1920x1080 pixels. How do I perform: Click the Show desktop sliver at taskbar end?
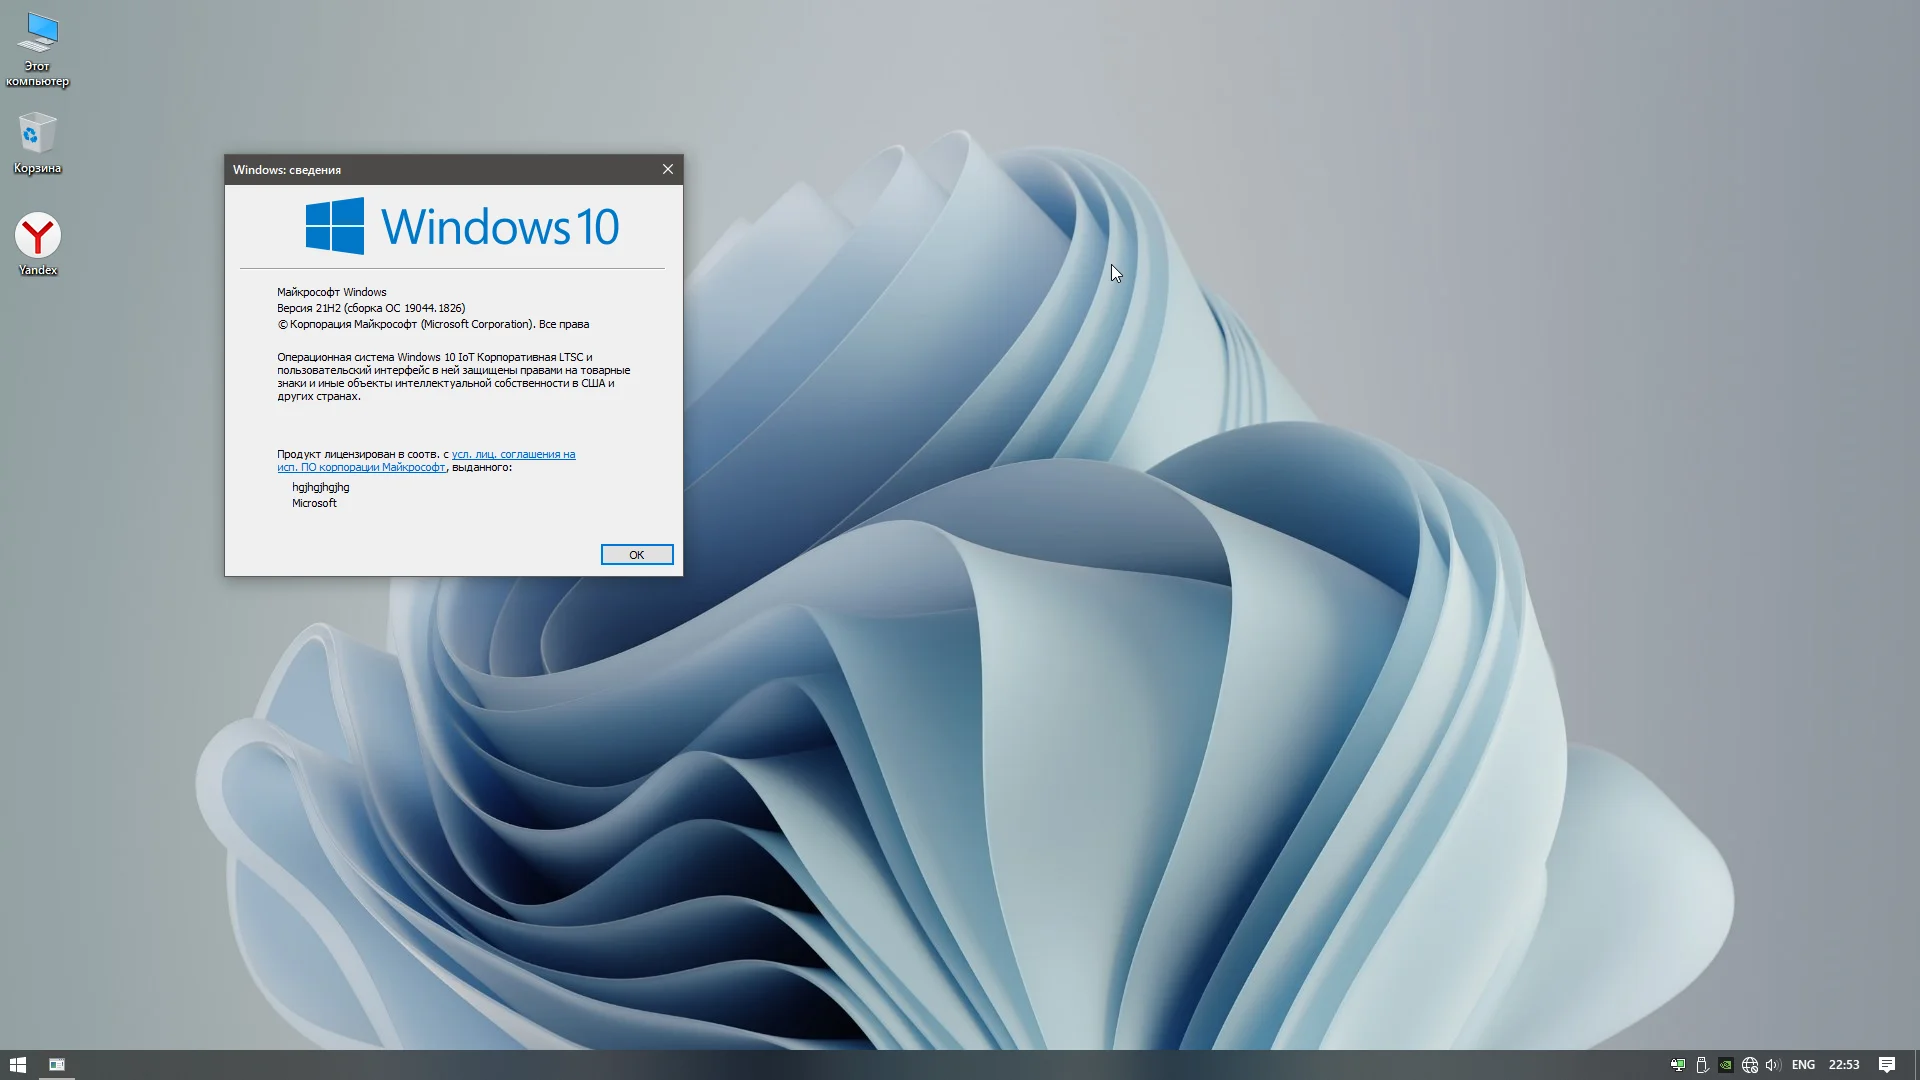point(1916,1065)
